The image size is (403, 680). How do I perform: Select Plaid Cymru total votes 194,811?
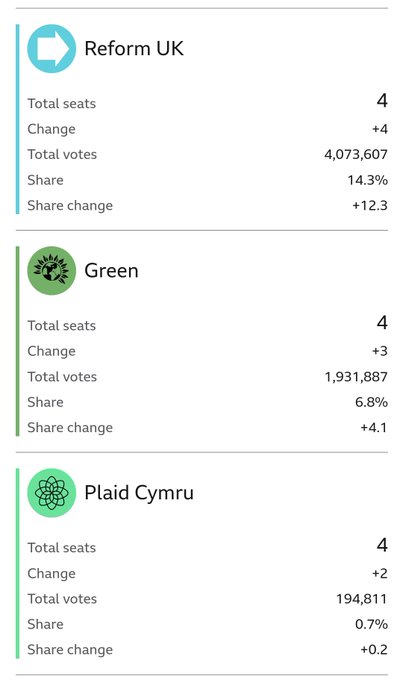[x=361, y=599]
